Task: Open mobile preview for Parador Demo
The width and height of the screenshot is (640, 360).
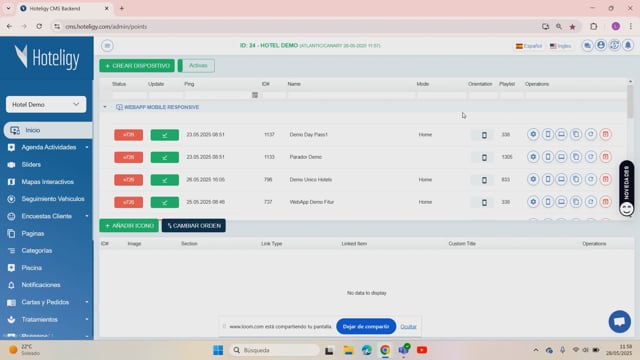Action: [548, 157]
